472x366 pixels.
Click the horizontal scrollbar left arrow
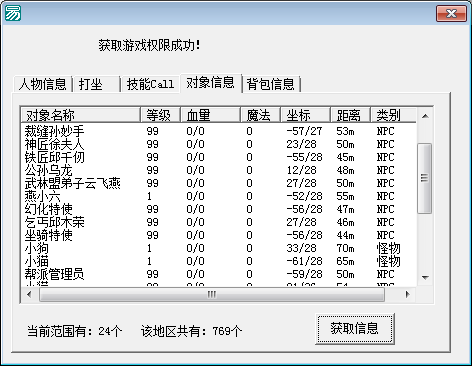click(x=29, y=295)
